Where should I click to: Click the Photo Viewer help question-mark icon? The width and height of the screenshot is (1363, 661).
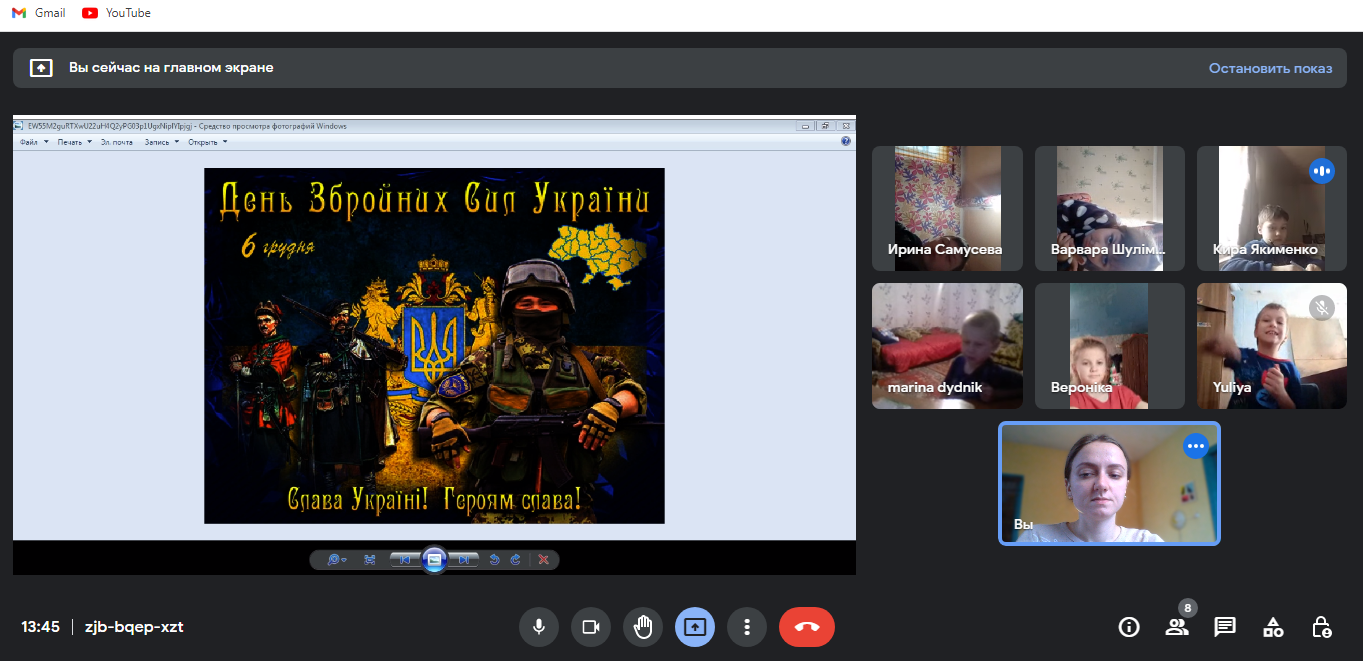[x=846, y=142]
